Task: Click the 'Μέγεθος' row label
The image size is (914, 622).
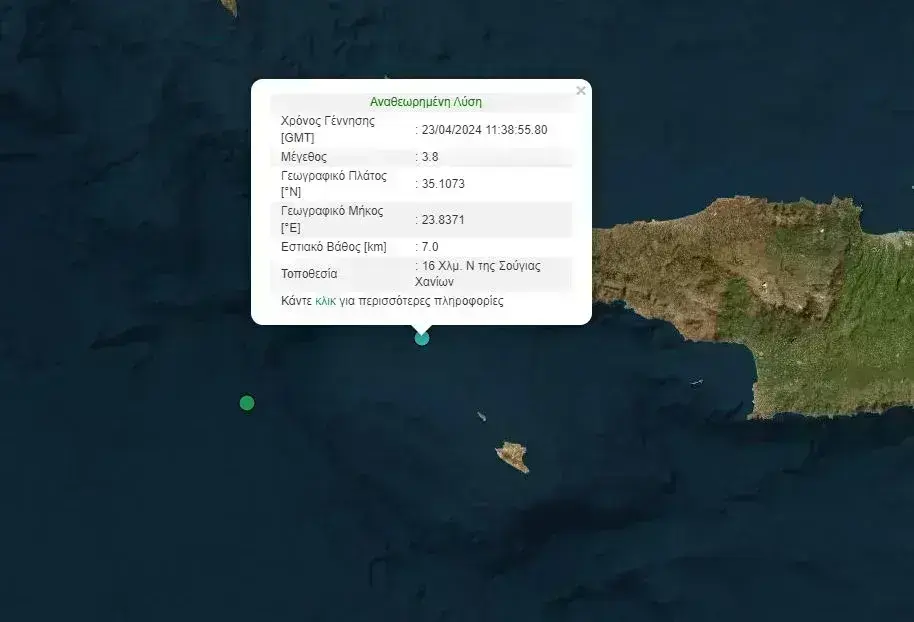Action: coord(304,157)
